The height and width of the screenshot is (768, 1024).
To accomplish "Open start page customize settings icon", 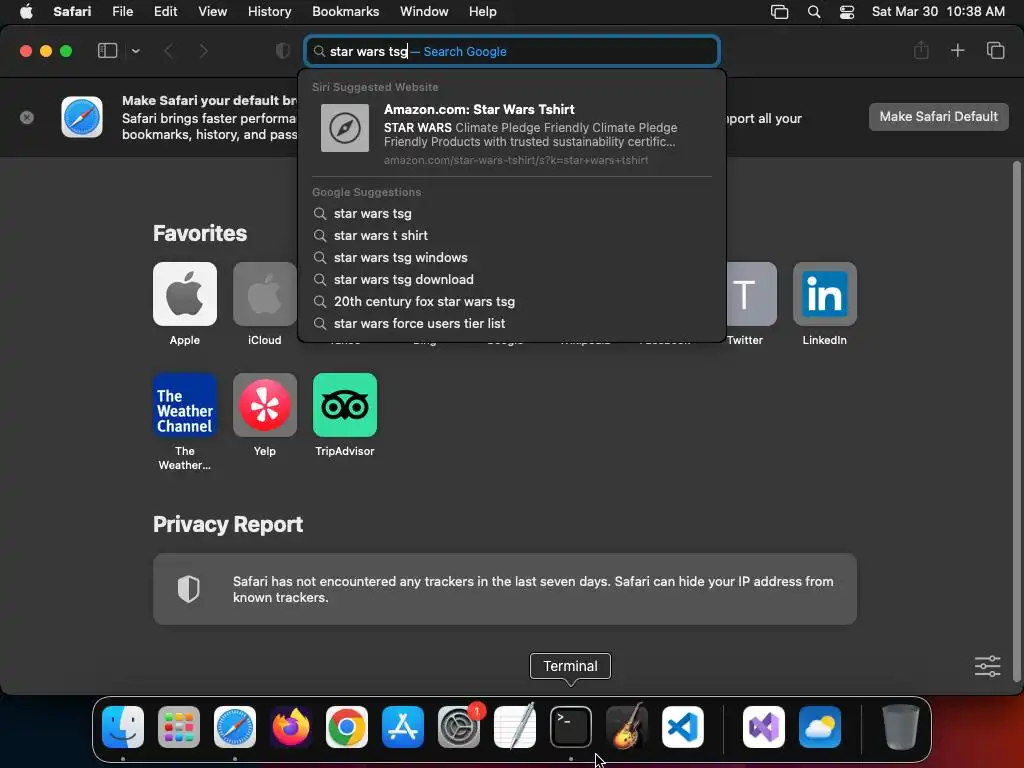I will [x=987, y=666].
